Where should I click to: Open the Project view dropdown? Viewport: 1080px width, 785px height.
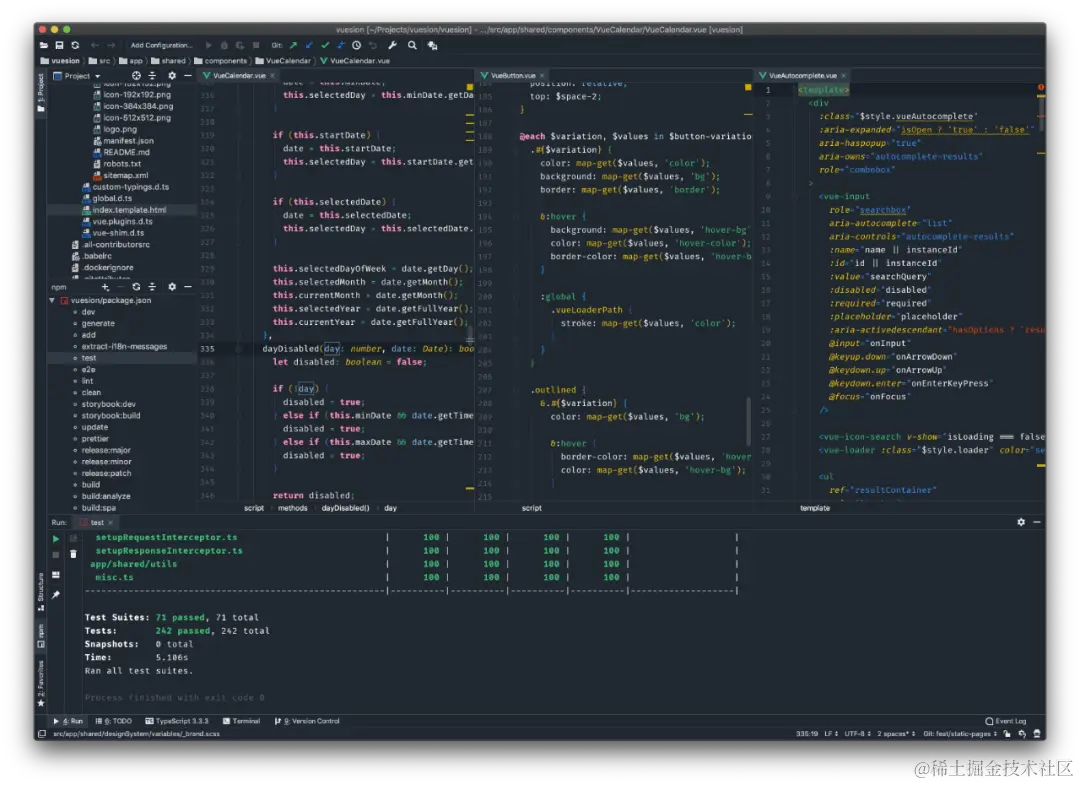coord(77,76)
